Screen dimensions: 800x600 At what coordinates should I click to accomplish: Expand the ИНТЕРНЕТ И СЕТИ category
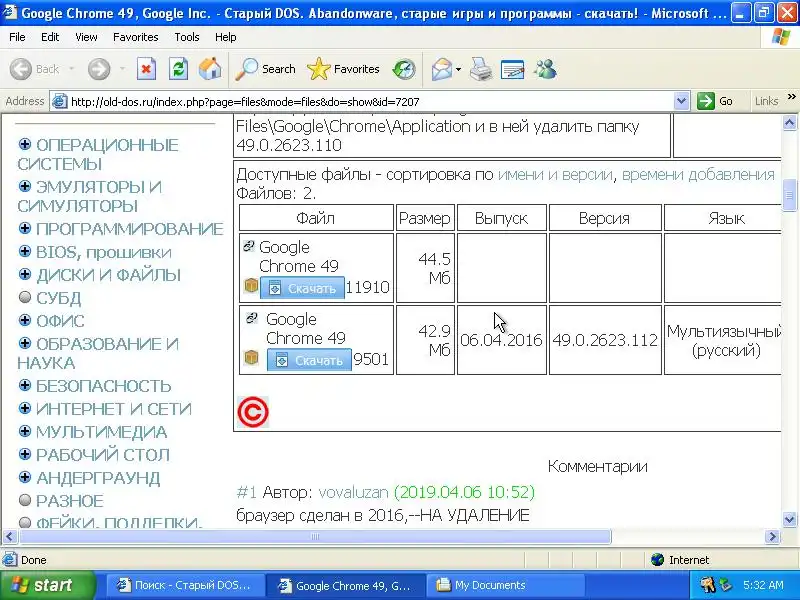pyautogui.click(x=24, y=408)
